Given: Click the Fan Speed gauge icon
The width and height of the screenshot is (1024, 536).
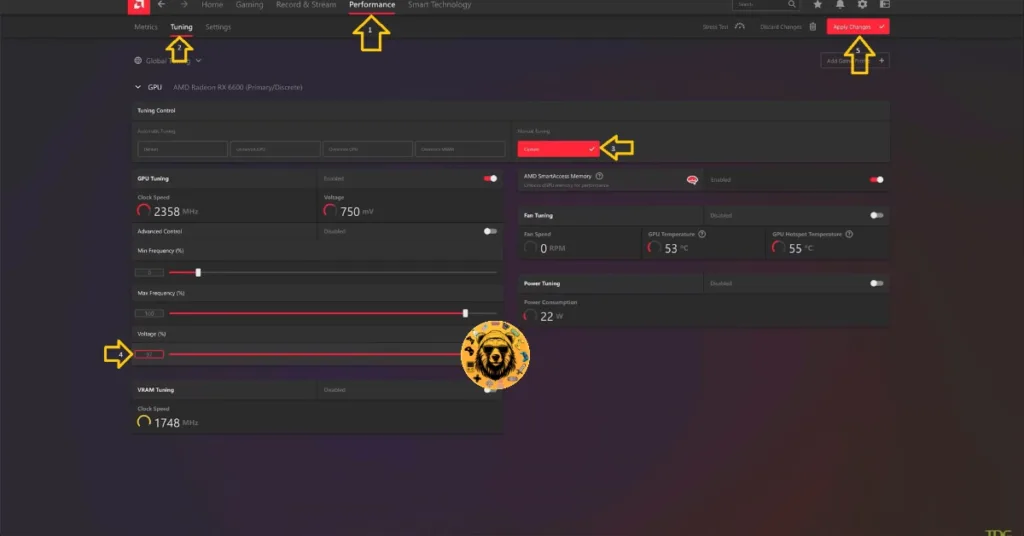Looking at the screenshot, I should 530,247.
